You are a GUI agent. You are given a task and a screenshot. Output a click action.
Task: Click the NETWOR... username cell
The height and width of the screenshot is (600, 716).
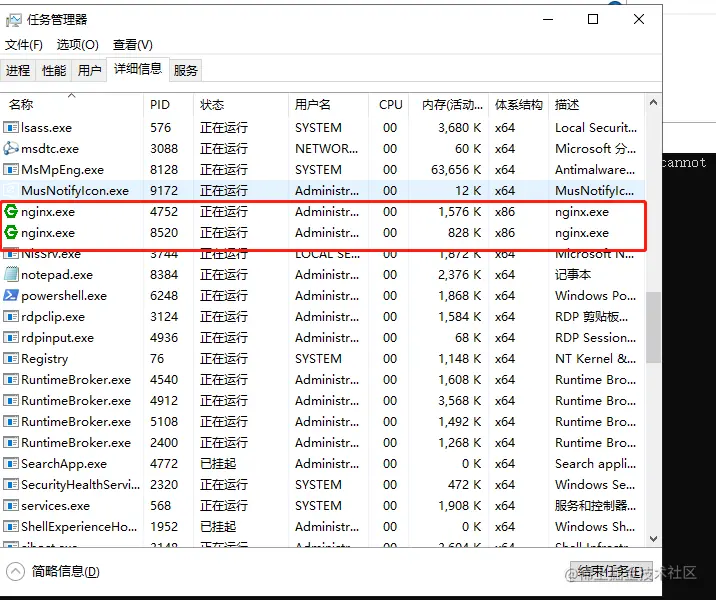tap(326, 148)
